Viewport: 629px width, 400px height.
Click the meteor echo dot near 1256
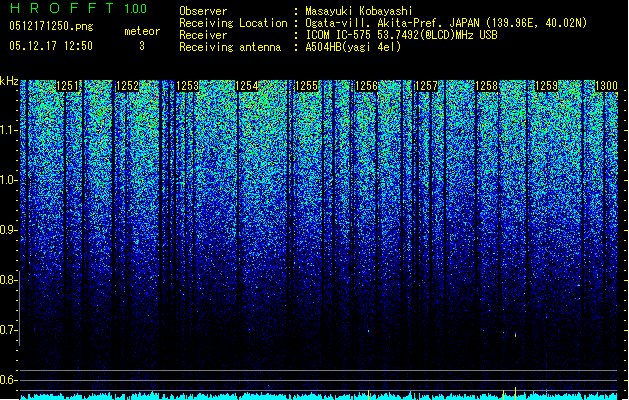point(368,331)
